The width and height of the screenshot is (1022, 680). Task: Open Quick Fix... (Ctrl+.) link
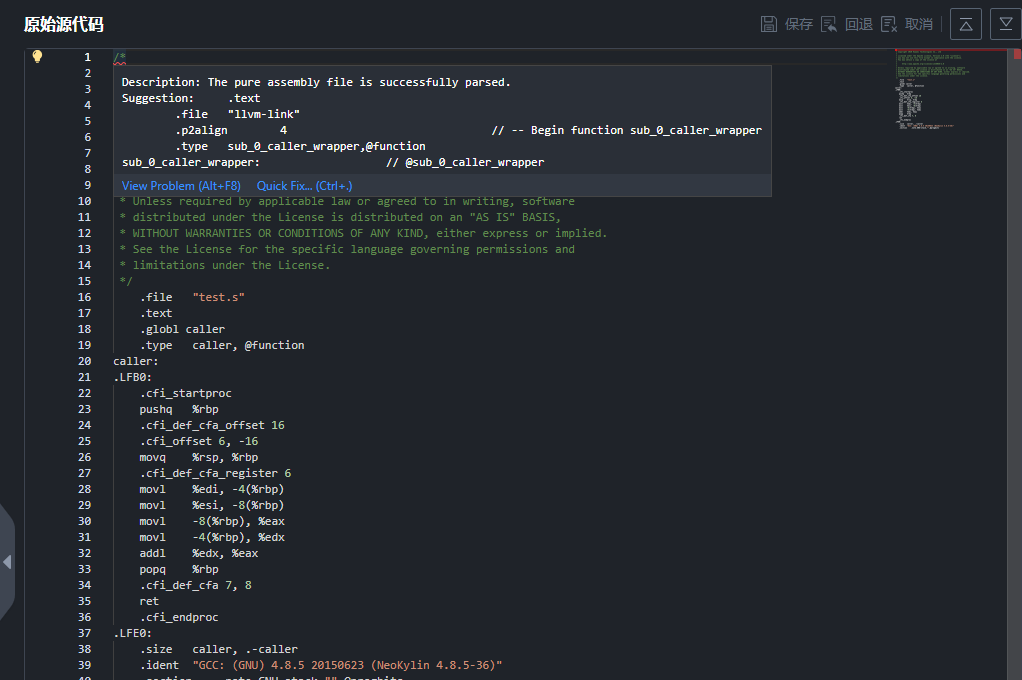tap(304, 186)
